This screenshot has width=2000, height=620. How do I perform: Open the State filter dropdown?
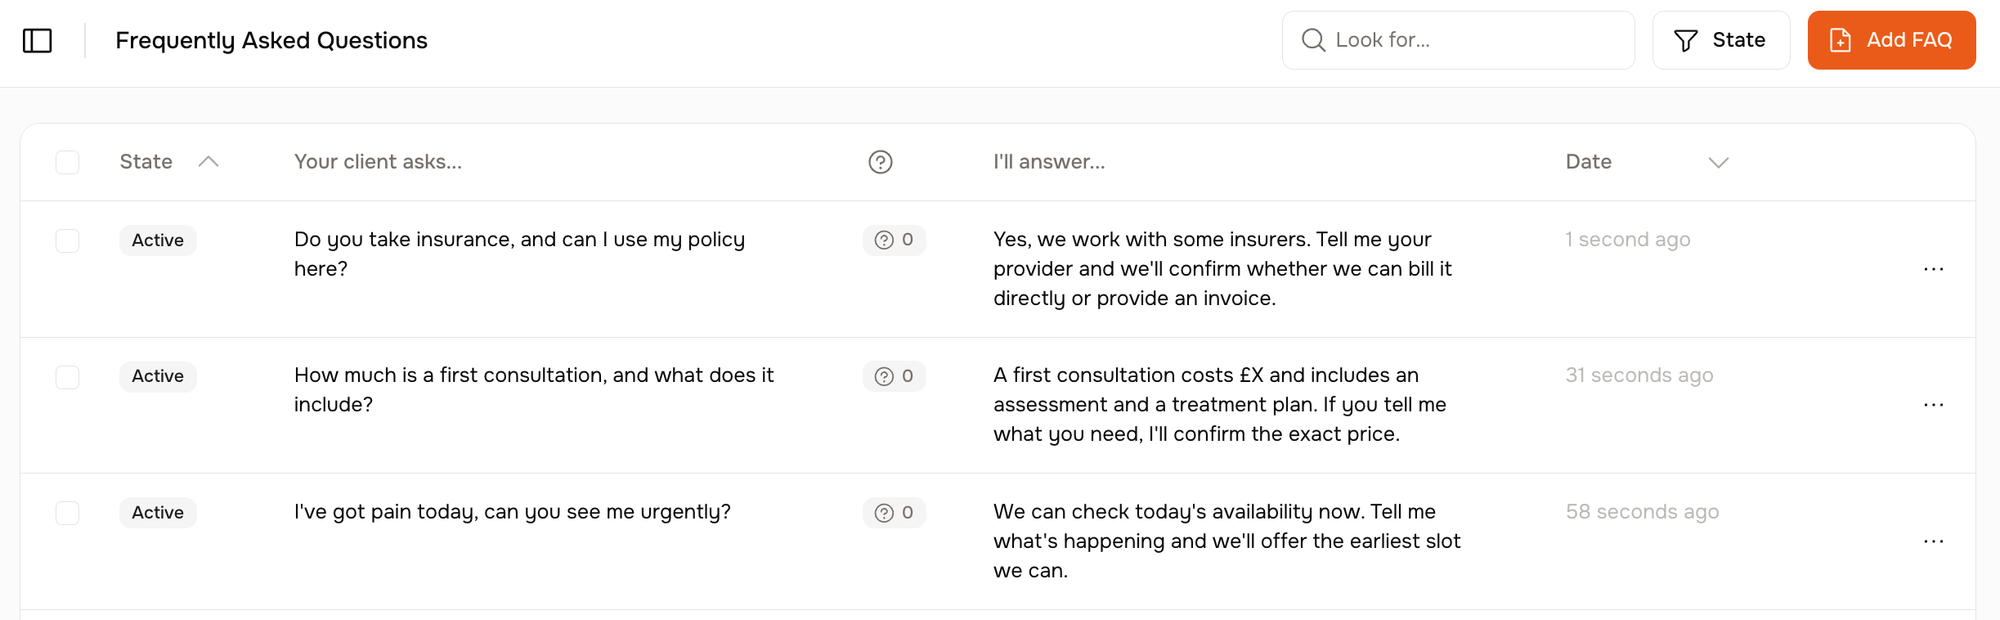1720,41
